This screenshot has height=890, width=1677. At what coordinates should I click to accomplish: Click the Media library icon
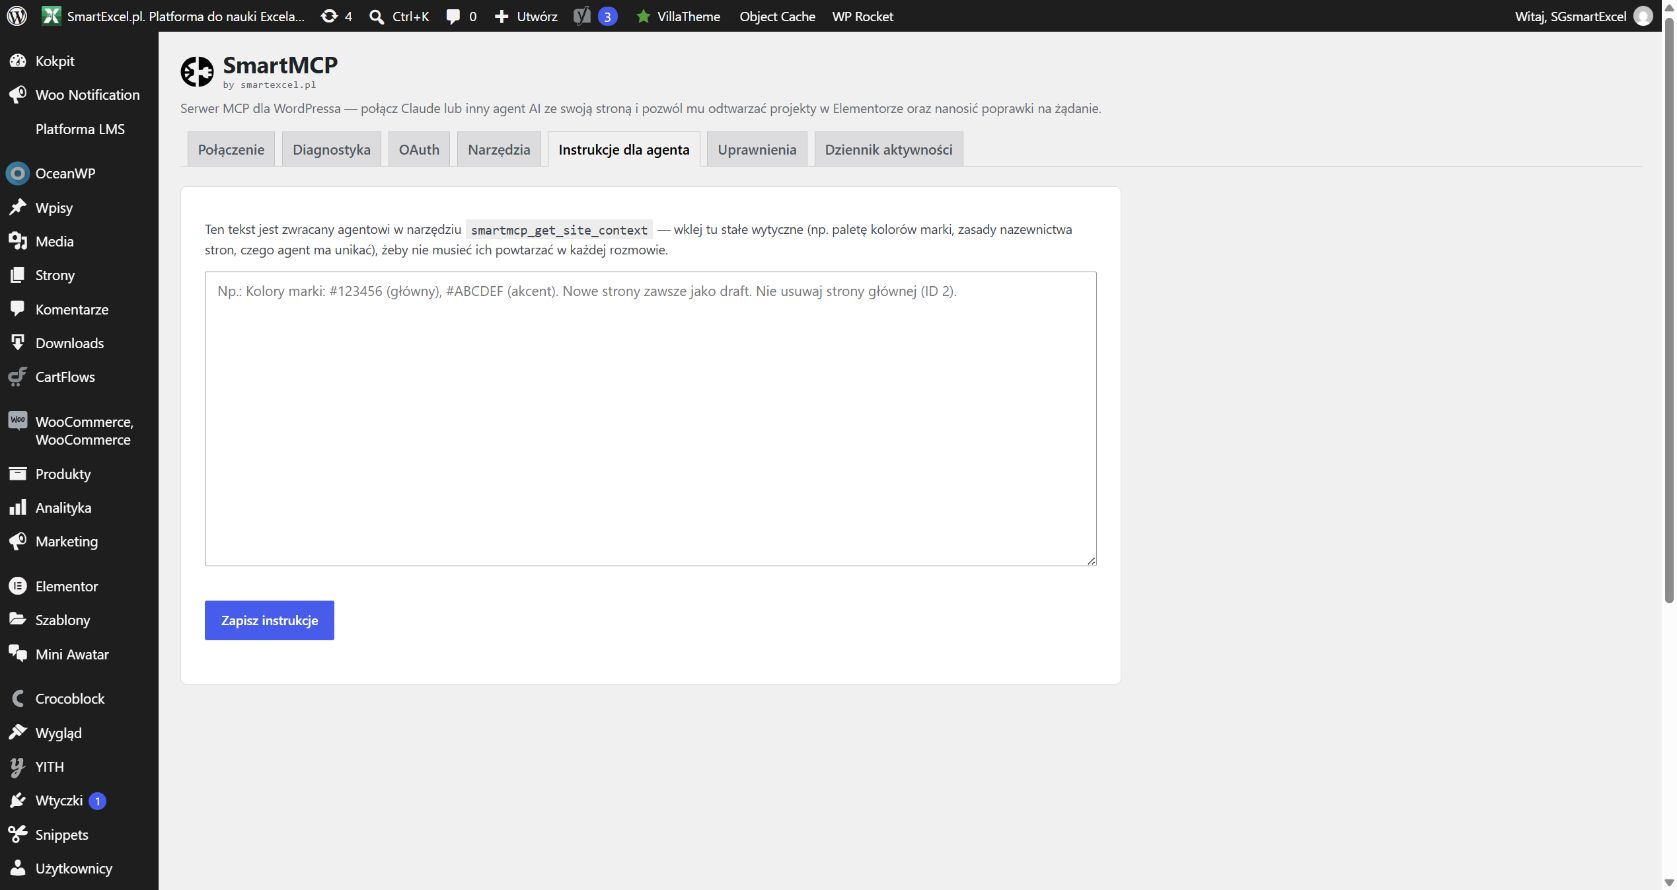17,241
